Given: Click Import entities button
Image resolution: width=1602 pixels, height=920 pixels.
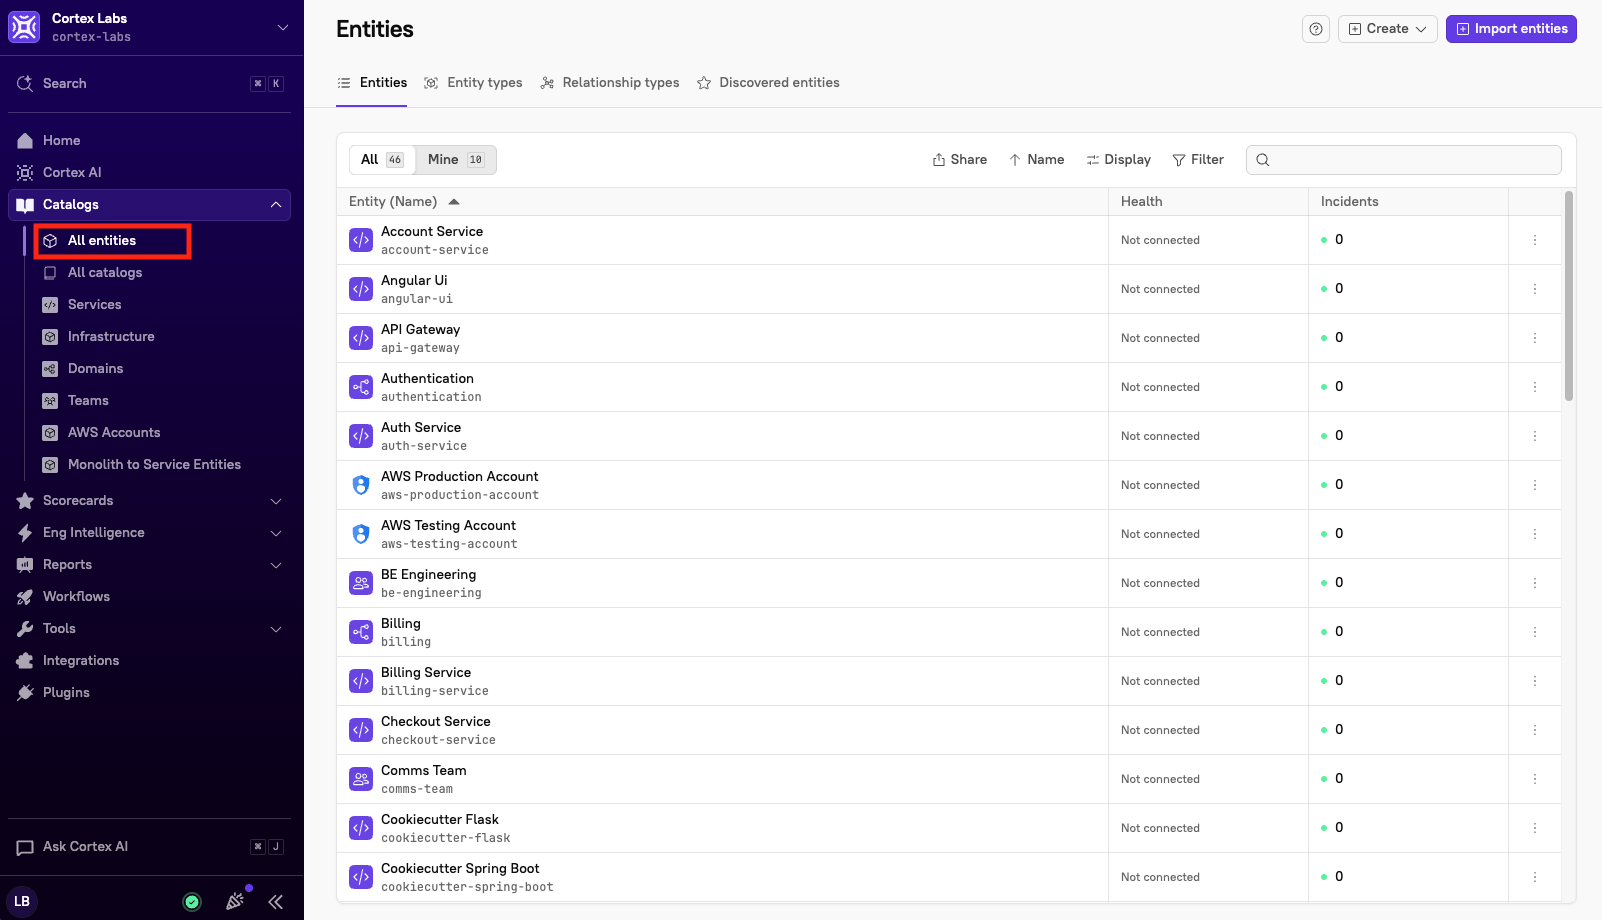Looking at the screenshot, I should click(x=1511, y=29).
